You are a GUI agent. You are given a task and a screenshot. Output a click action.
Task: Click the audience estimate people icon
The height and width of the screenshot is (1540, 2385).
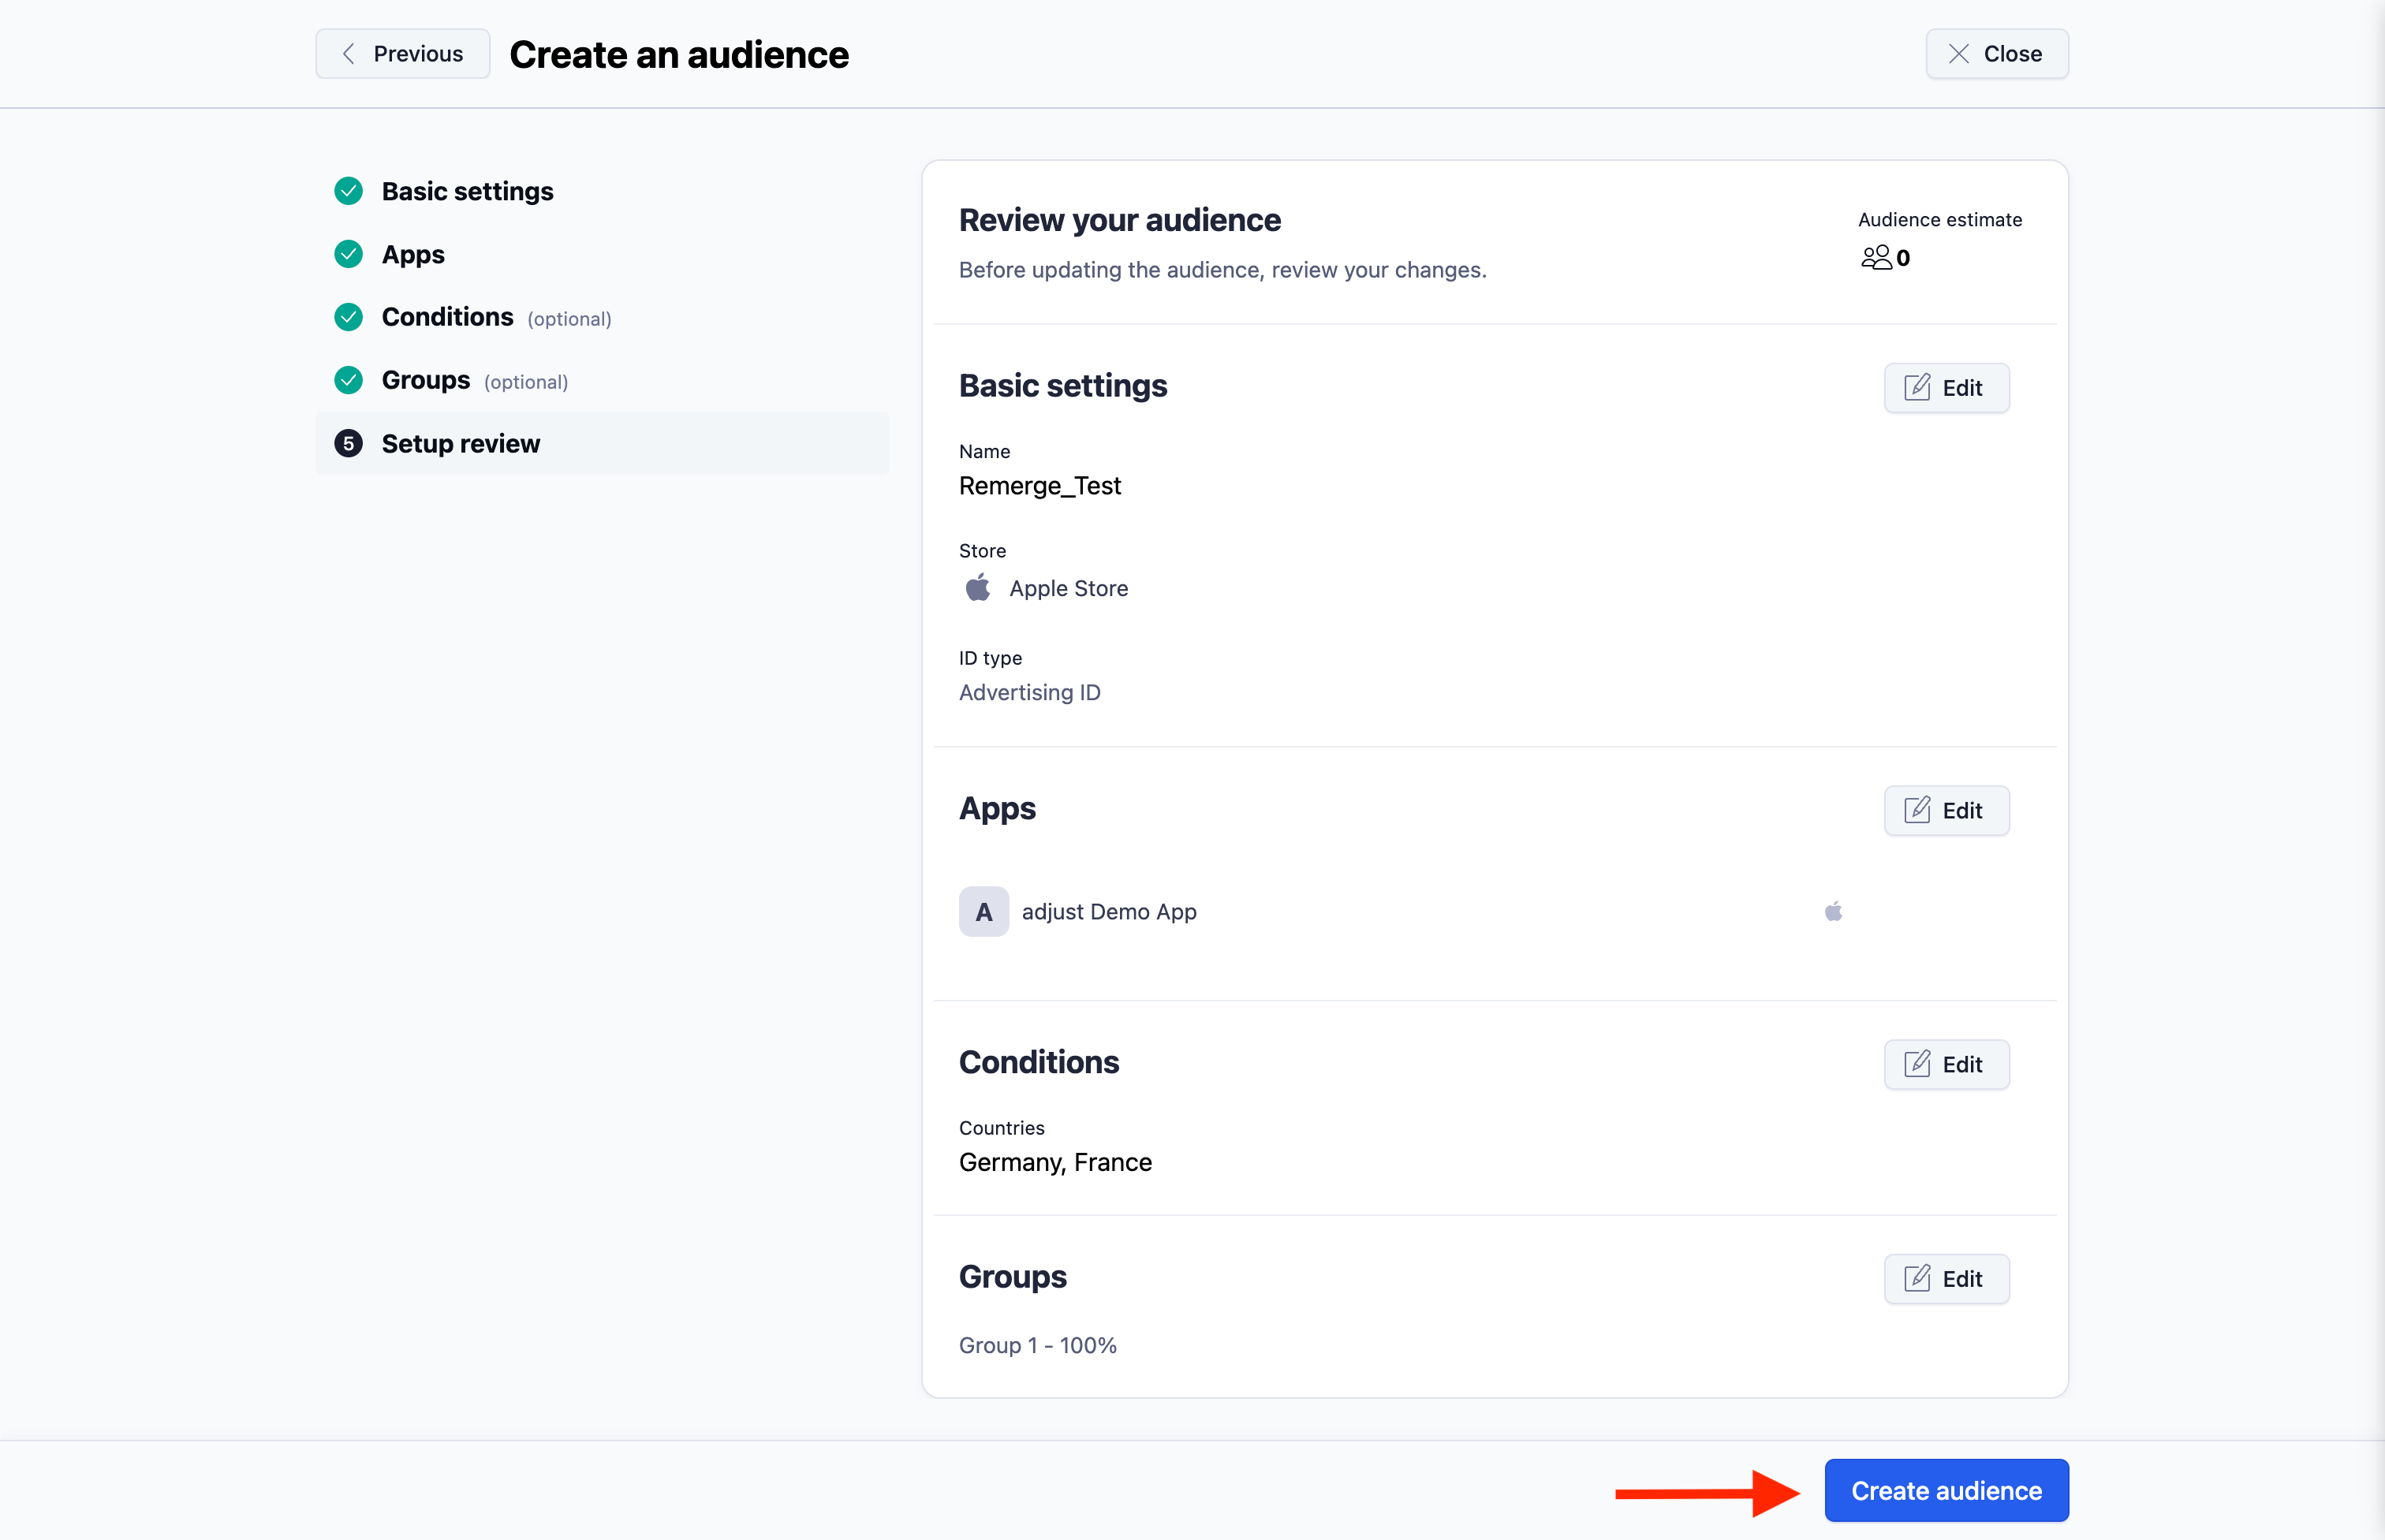point(1876,258)
